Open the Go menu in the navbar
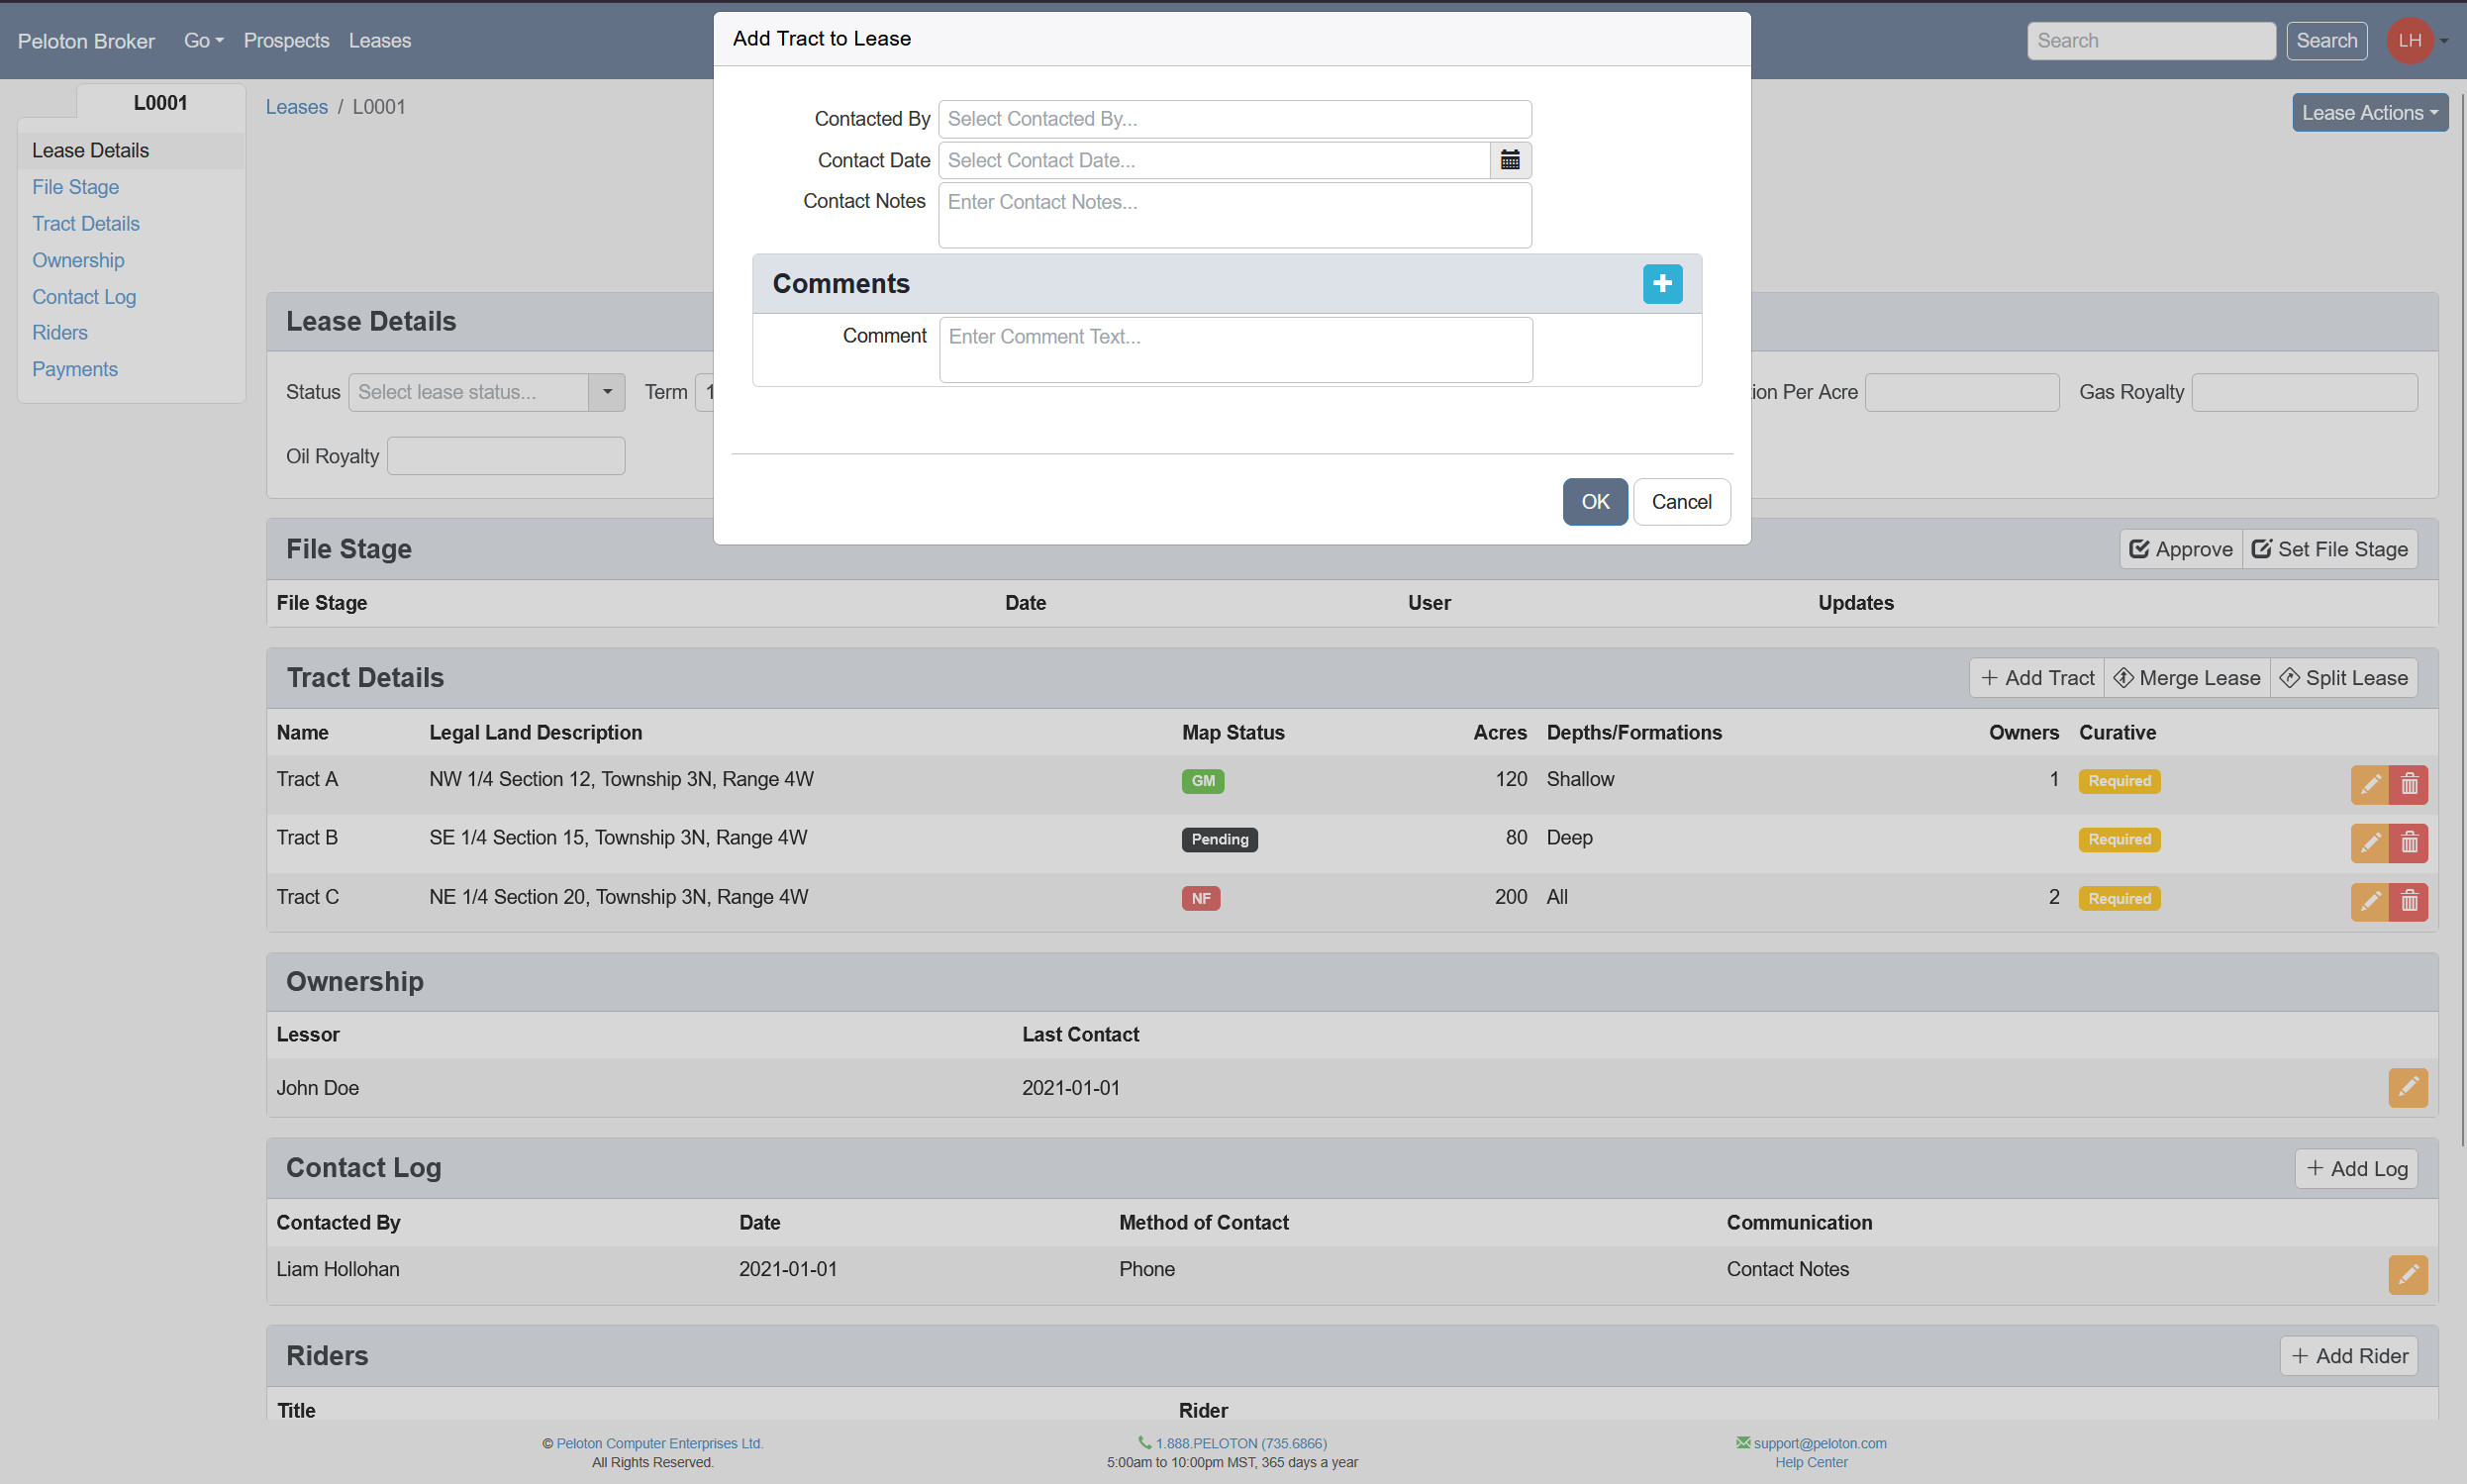 [x=203, y=41]
